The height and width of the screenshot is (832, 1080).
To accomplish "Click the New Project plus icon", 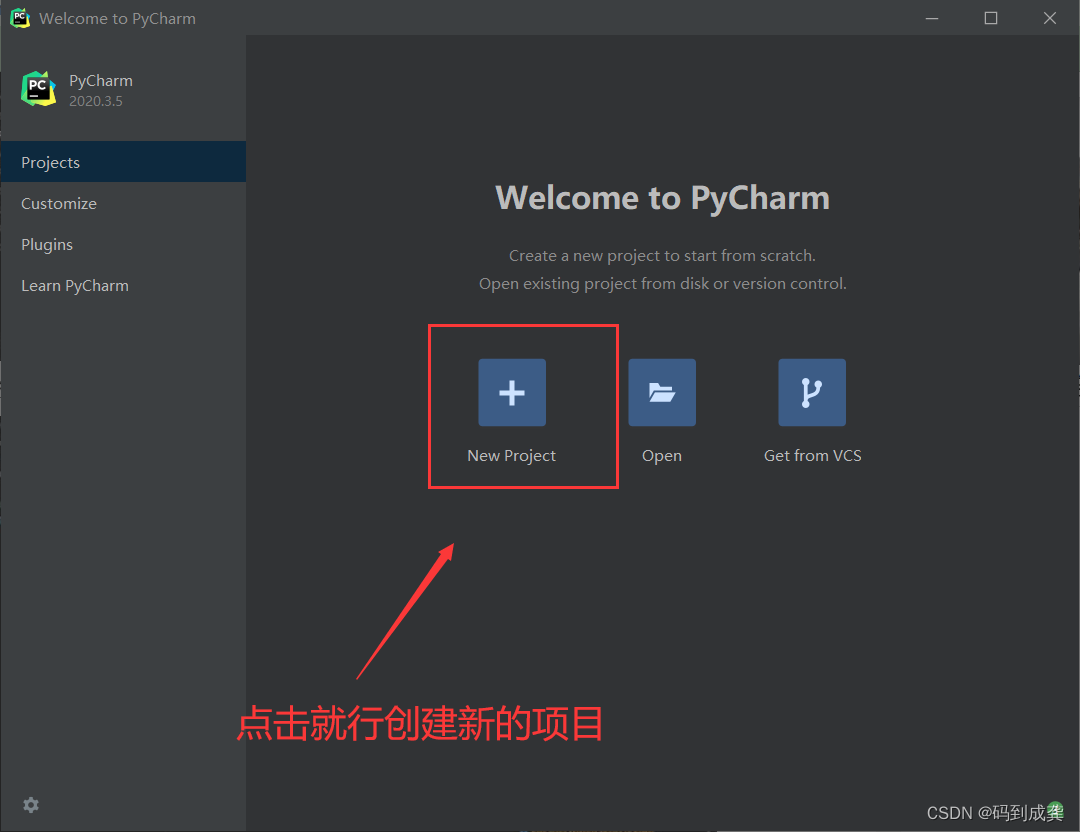I will [x=511, y=392].
